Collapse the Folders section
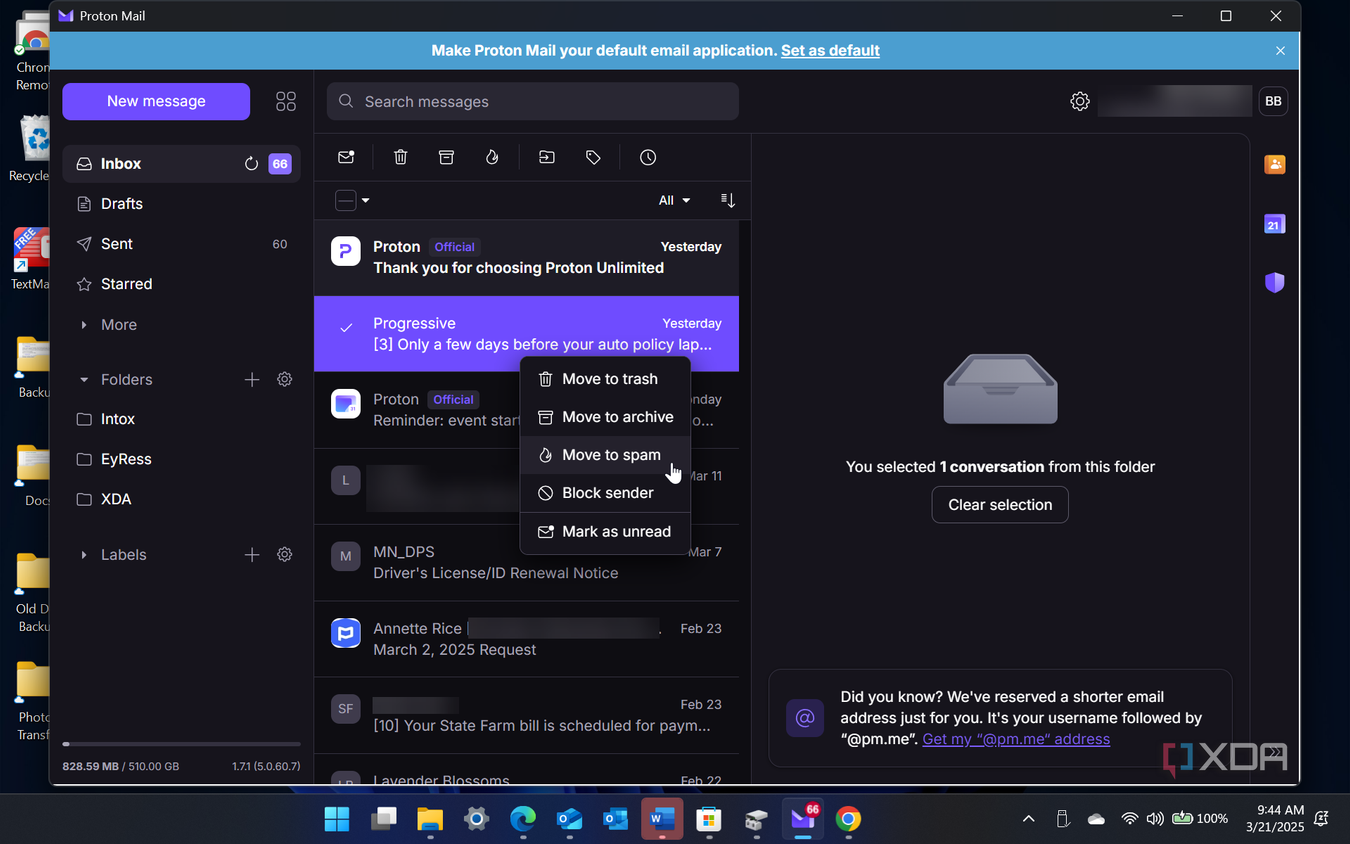This screenshot has height=844, width=1350. pyautogui.click(x=84, y=380)
